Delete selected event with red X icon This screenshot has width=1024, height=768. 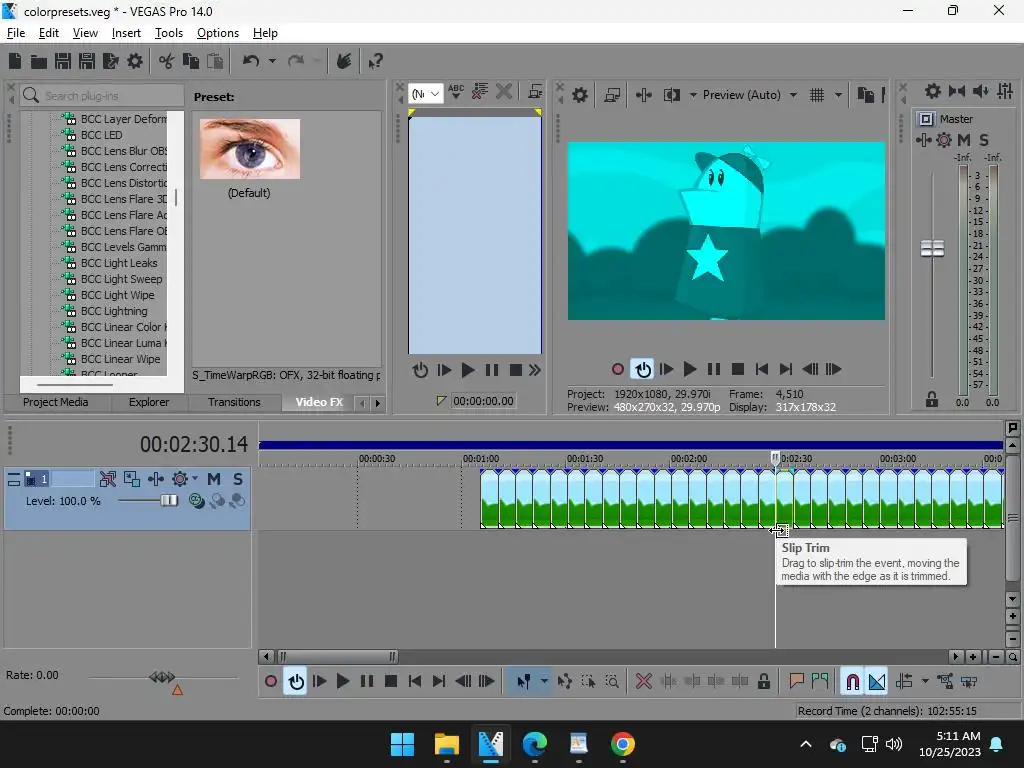(x=644, y=682)
